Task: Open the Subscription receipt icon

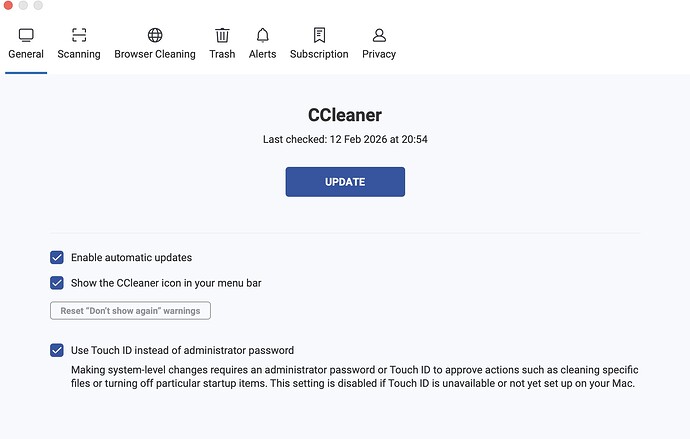Action: click(319, 36)
